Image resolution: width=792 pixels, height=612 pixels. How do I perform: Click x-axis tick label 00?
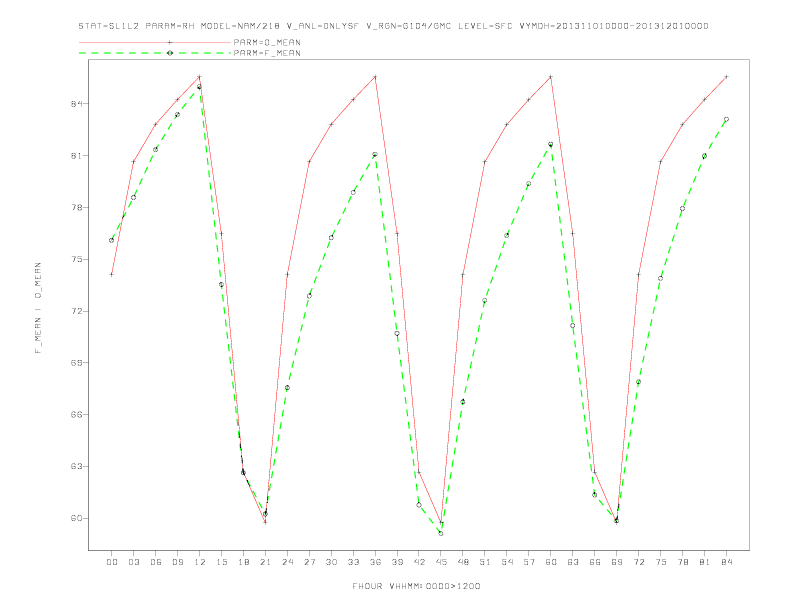[x=112, y=562]
